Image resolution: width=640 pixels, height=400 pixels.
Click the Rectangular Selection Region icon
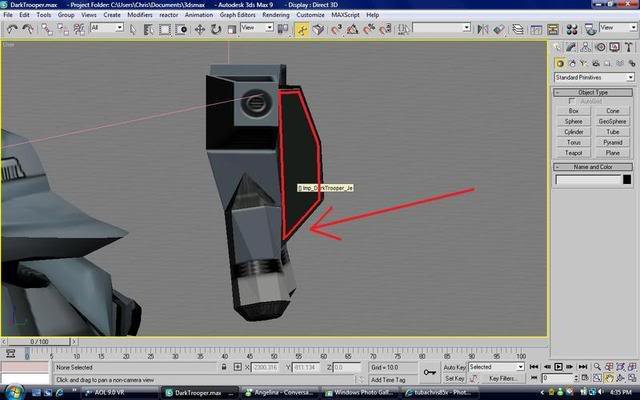(164, 29)
